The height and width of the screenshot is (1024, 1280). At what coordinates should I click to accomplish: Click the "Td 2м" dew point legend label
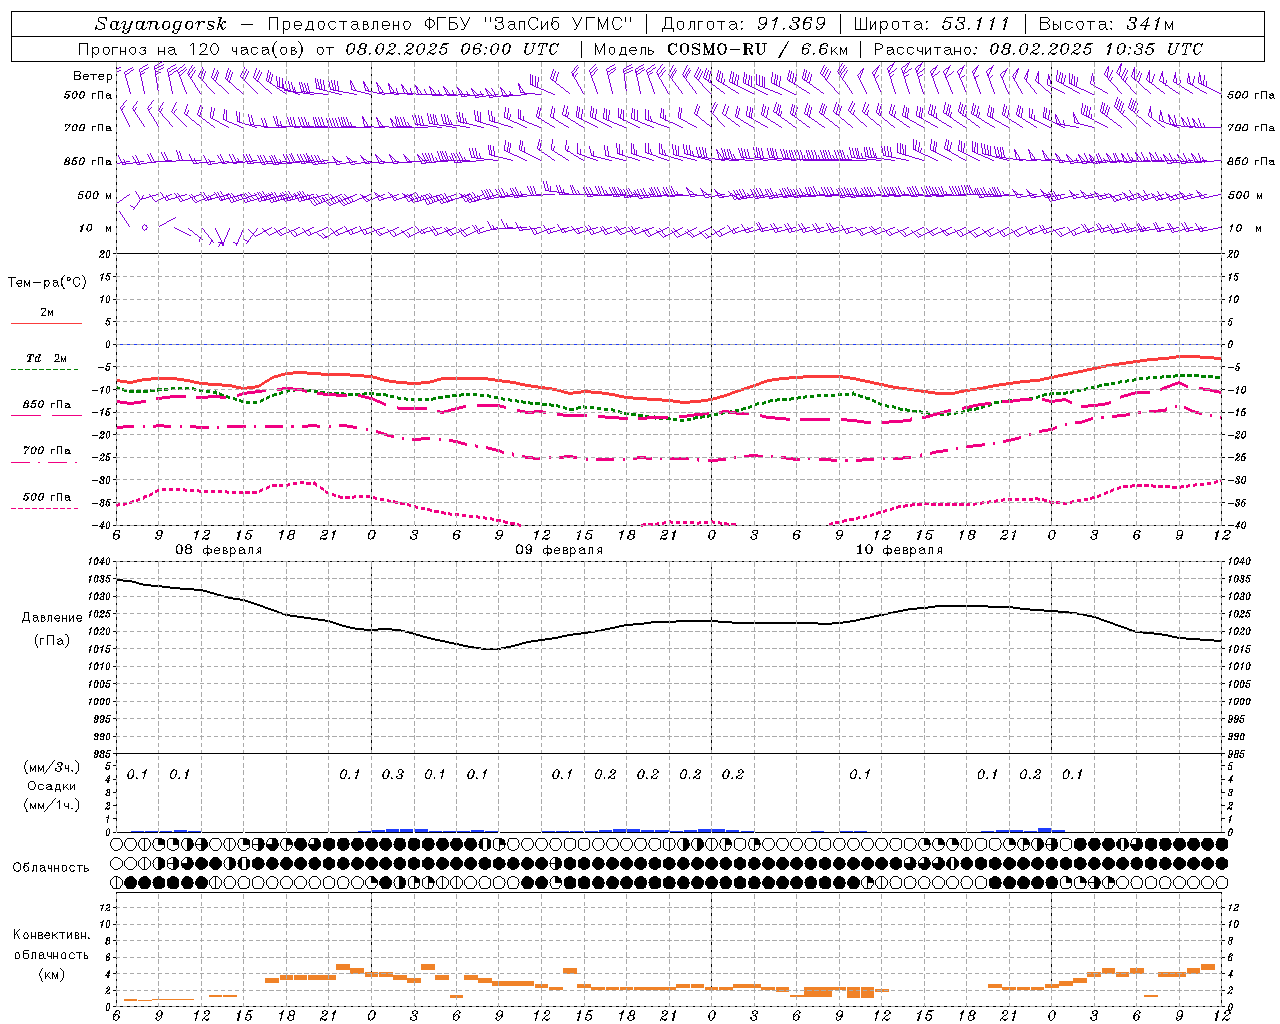pyautogui.click(x=46, y=358)
